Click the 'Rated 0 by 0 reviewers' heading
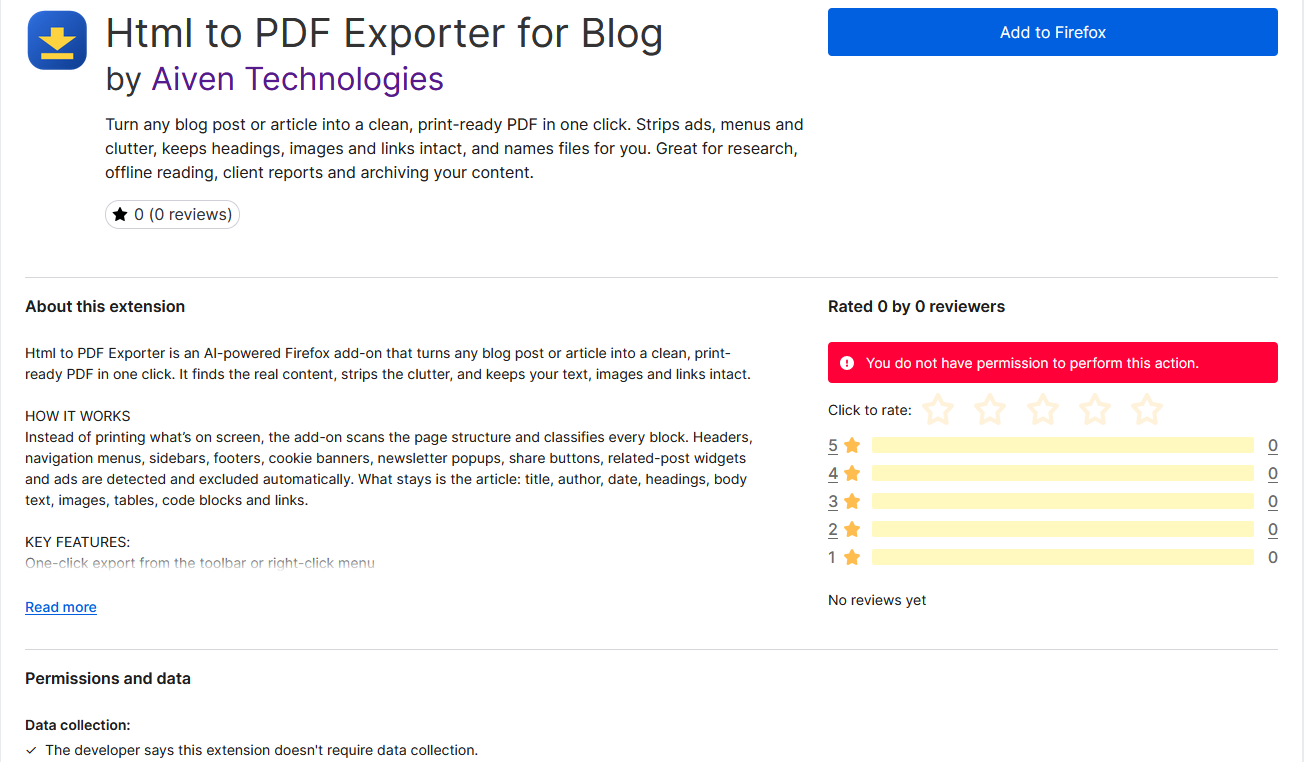This screenshot has height=762, width=1304. pos(916,307)
